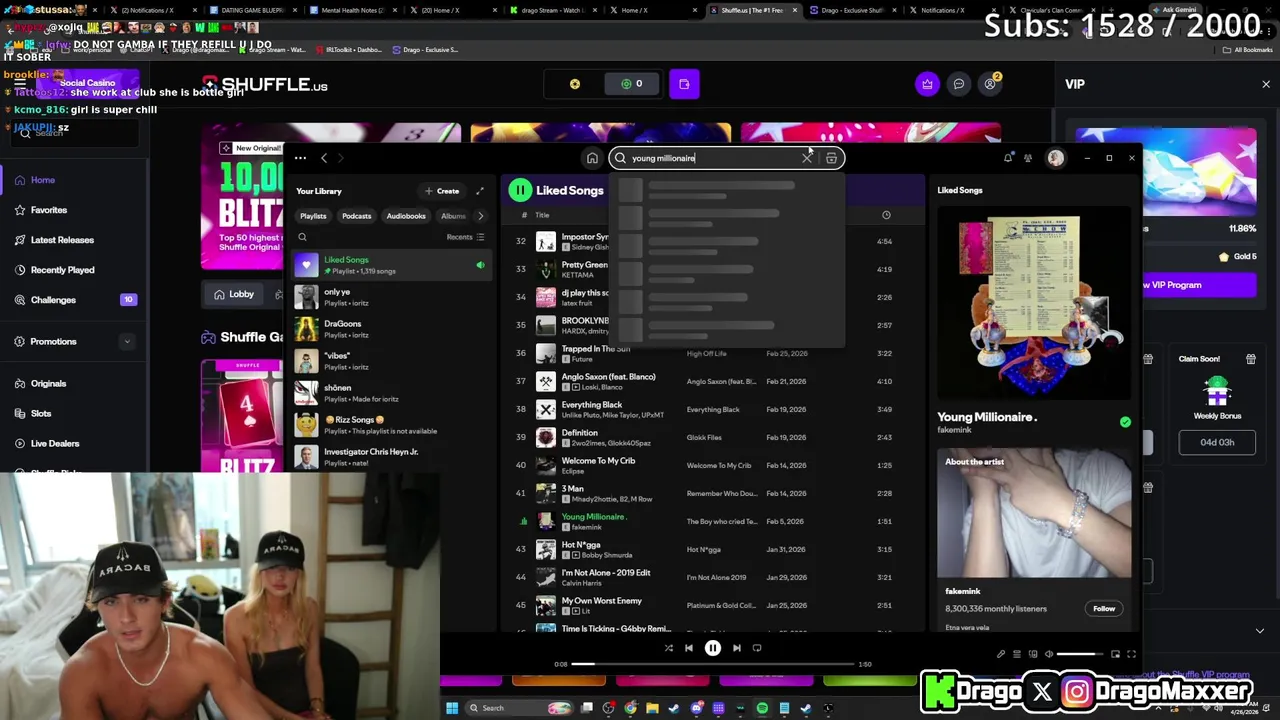Show more library filter chips arrow
1280x720 pixels.
(480, 216)
